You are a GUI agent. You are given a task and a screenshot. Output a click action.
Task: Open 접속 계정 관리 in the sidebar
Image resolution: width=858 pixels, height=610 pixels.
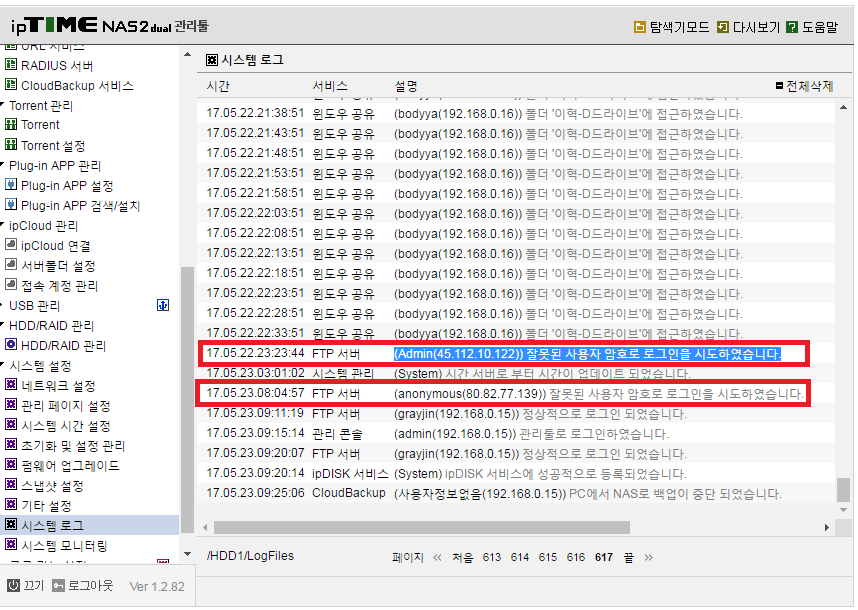click(59, 286)
